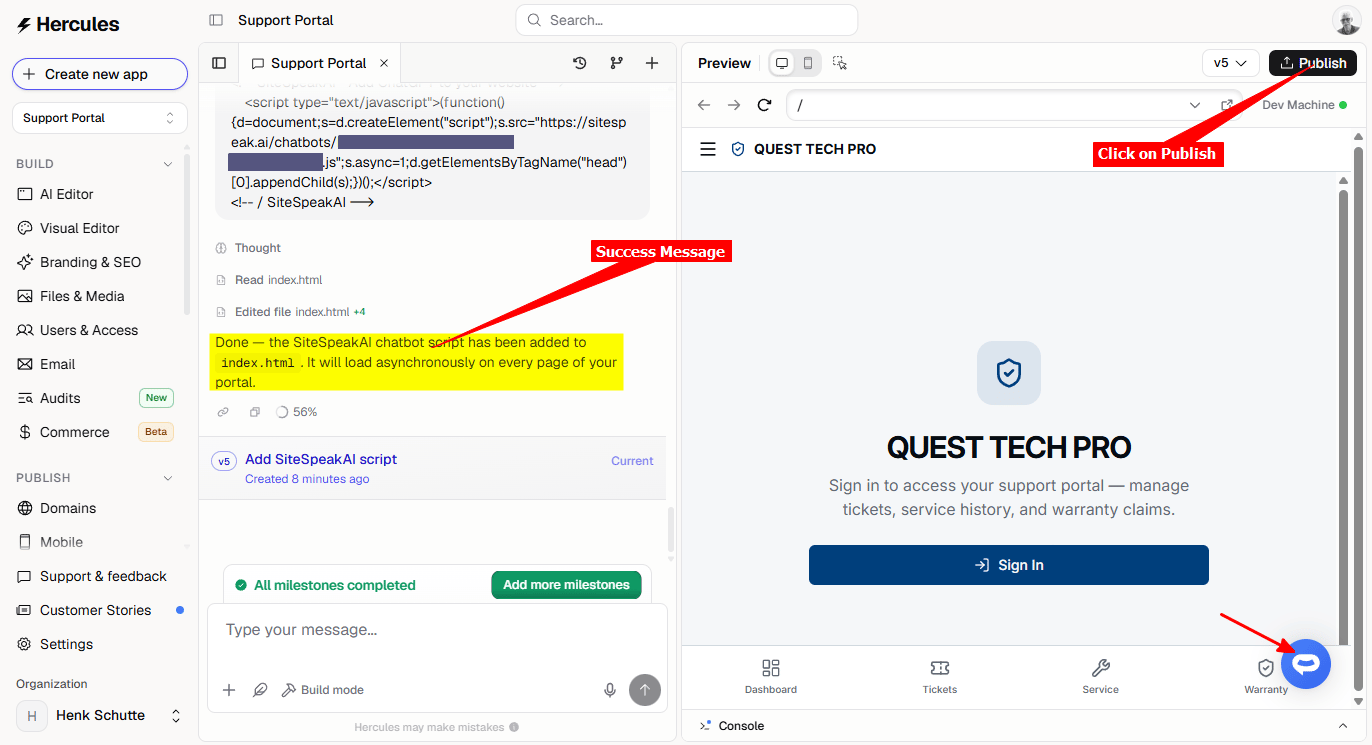Open the Henk Schutte organization switcher
1372x745 pixels.
coord(100,715)
